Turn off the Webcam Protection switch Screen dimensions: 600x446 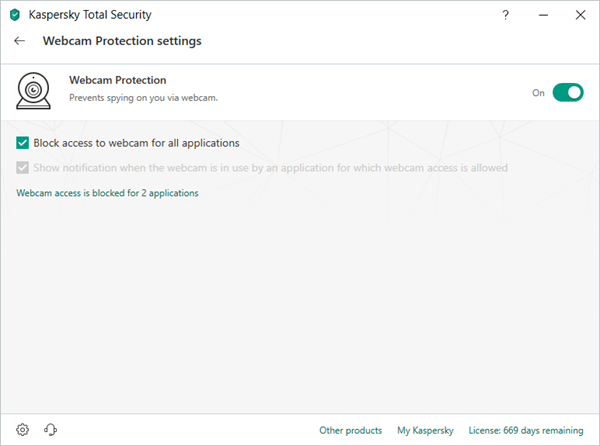point(567,92)
